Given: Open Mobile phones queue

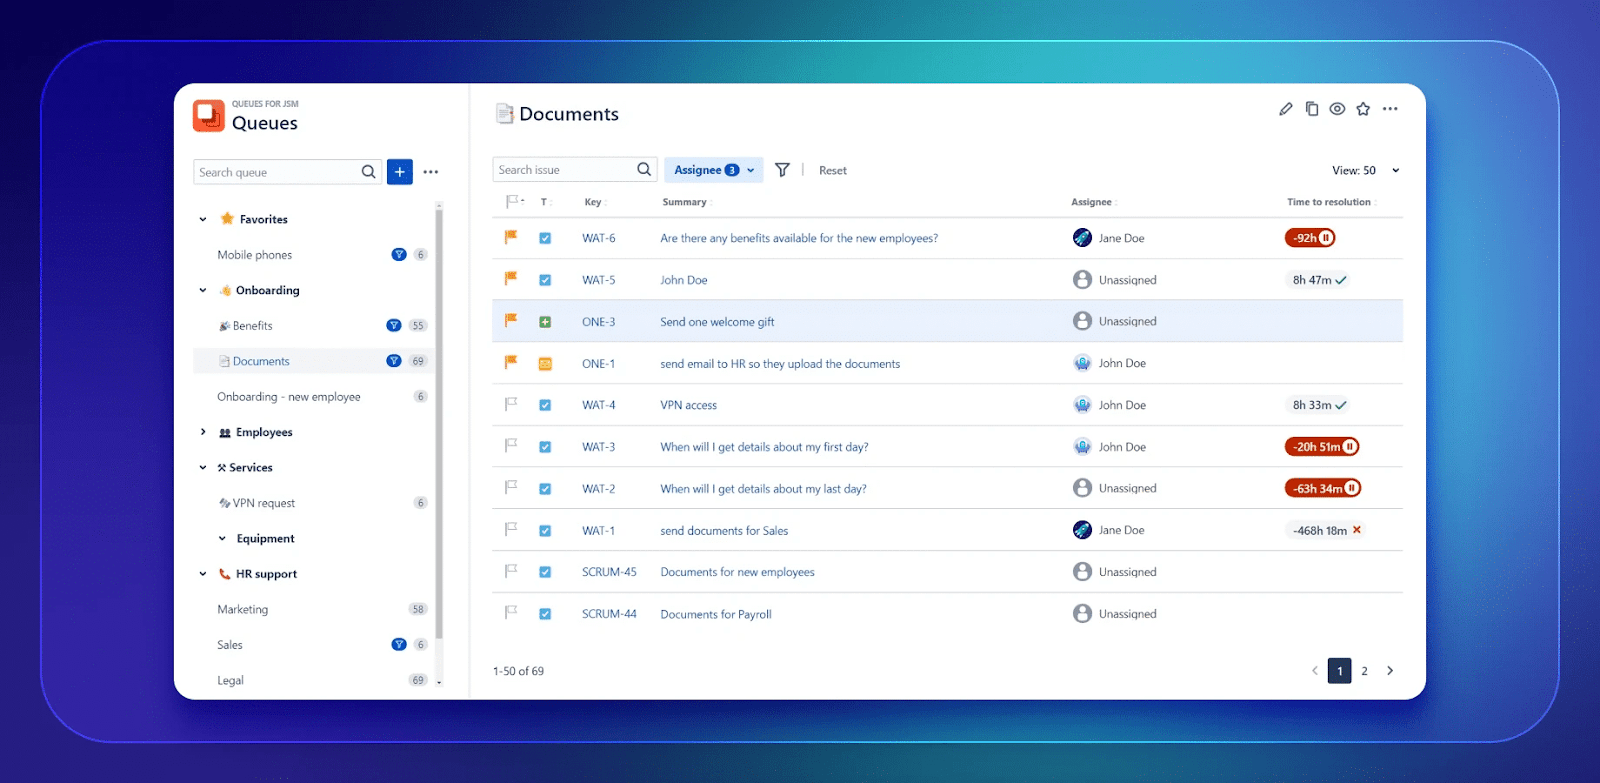Looking at the screenshot, I should [x=255, y=255].
